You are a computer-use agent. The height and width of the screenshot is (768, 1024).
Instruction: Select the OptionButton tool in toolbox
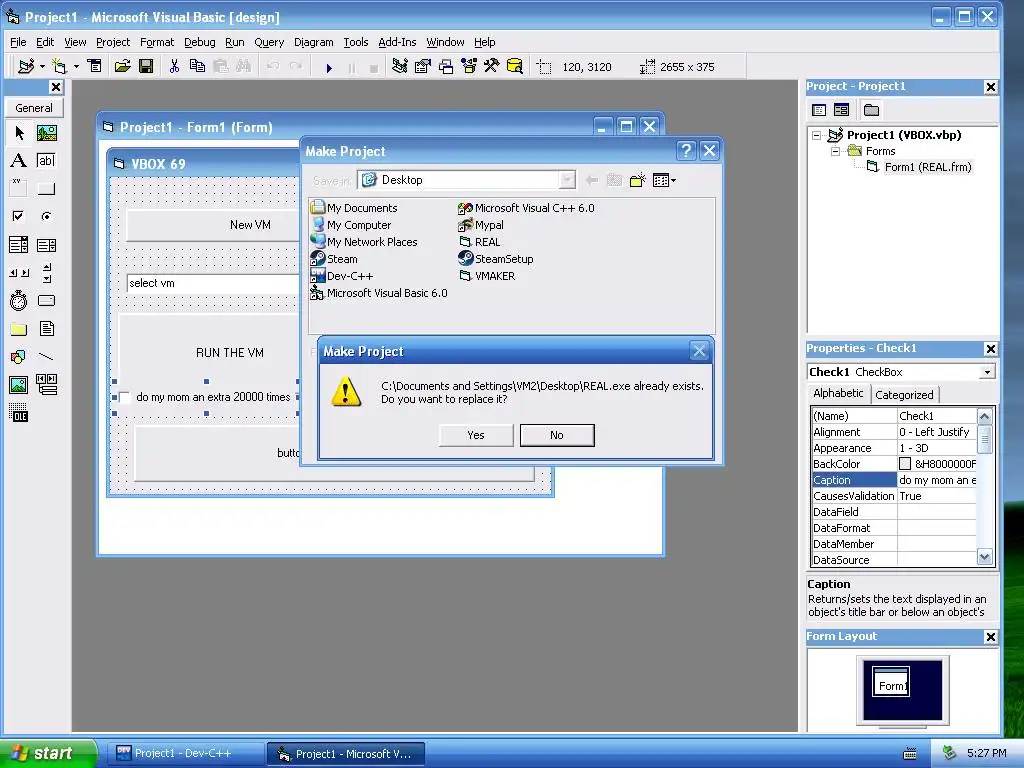pyautogui.click(x=46, y=216)
